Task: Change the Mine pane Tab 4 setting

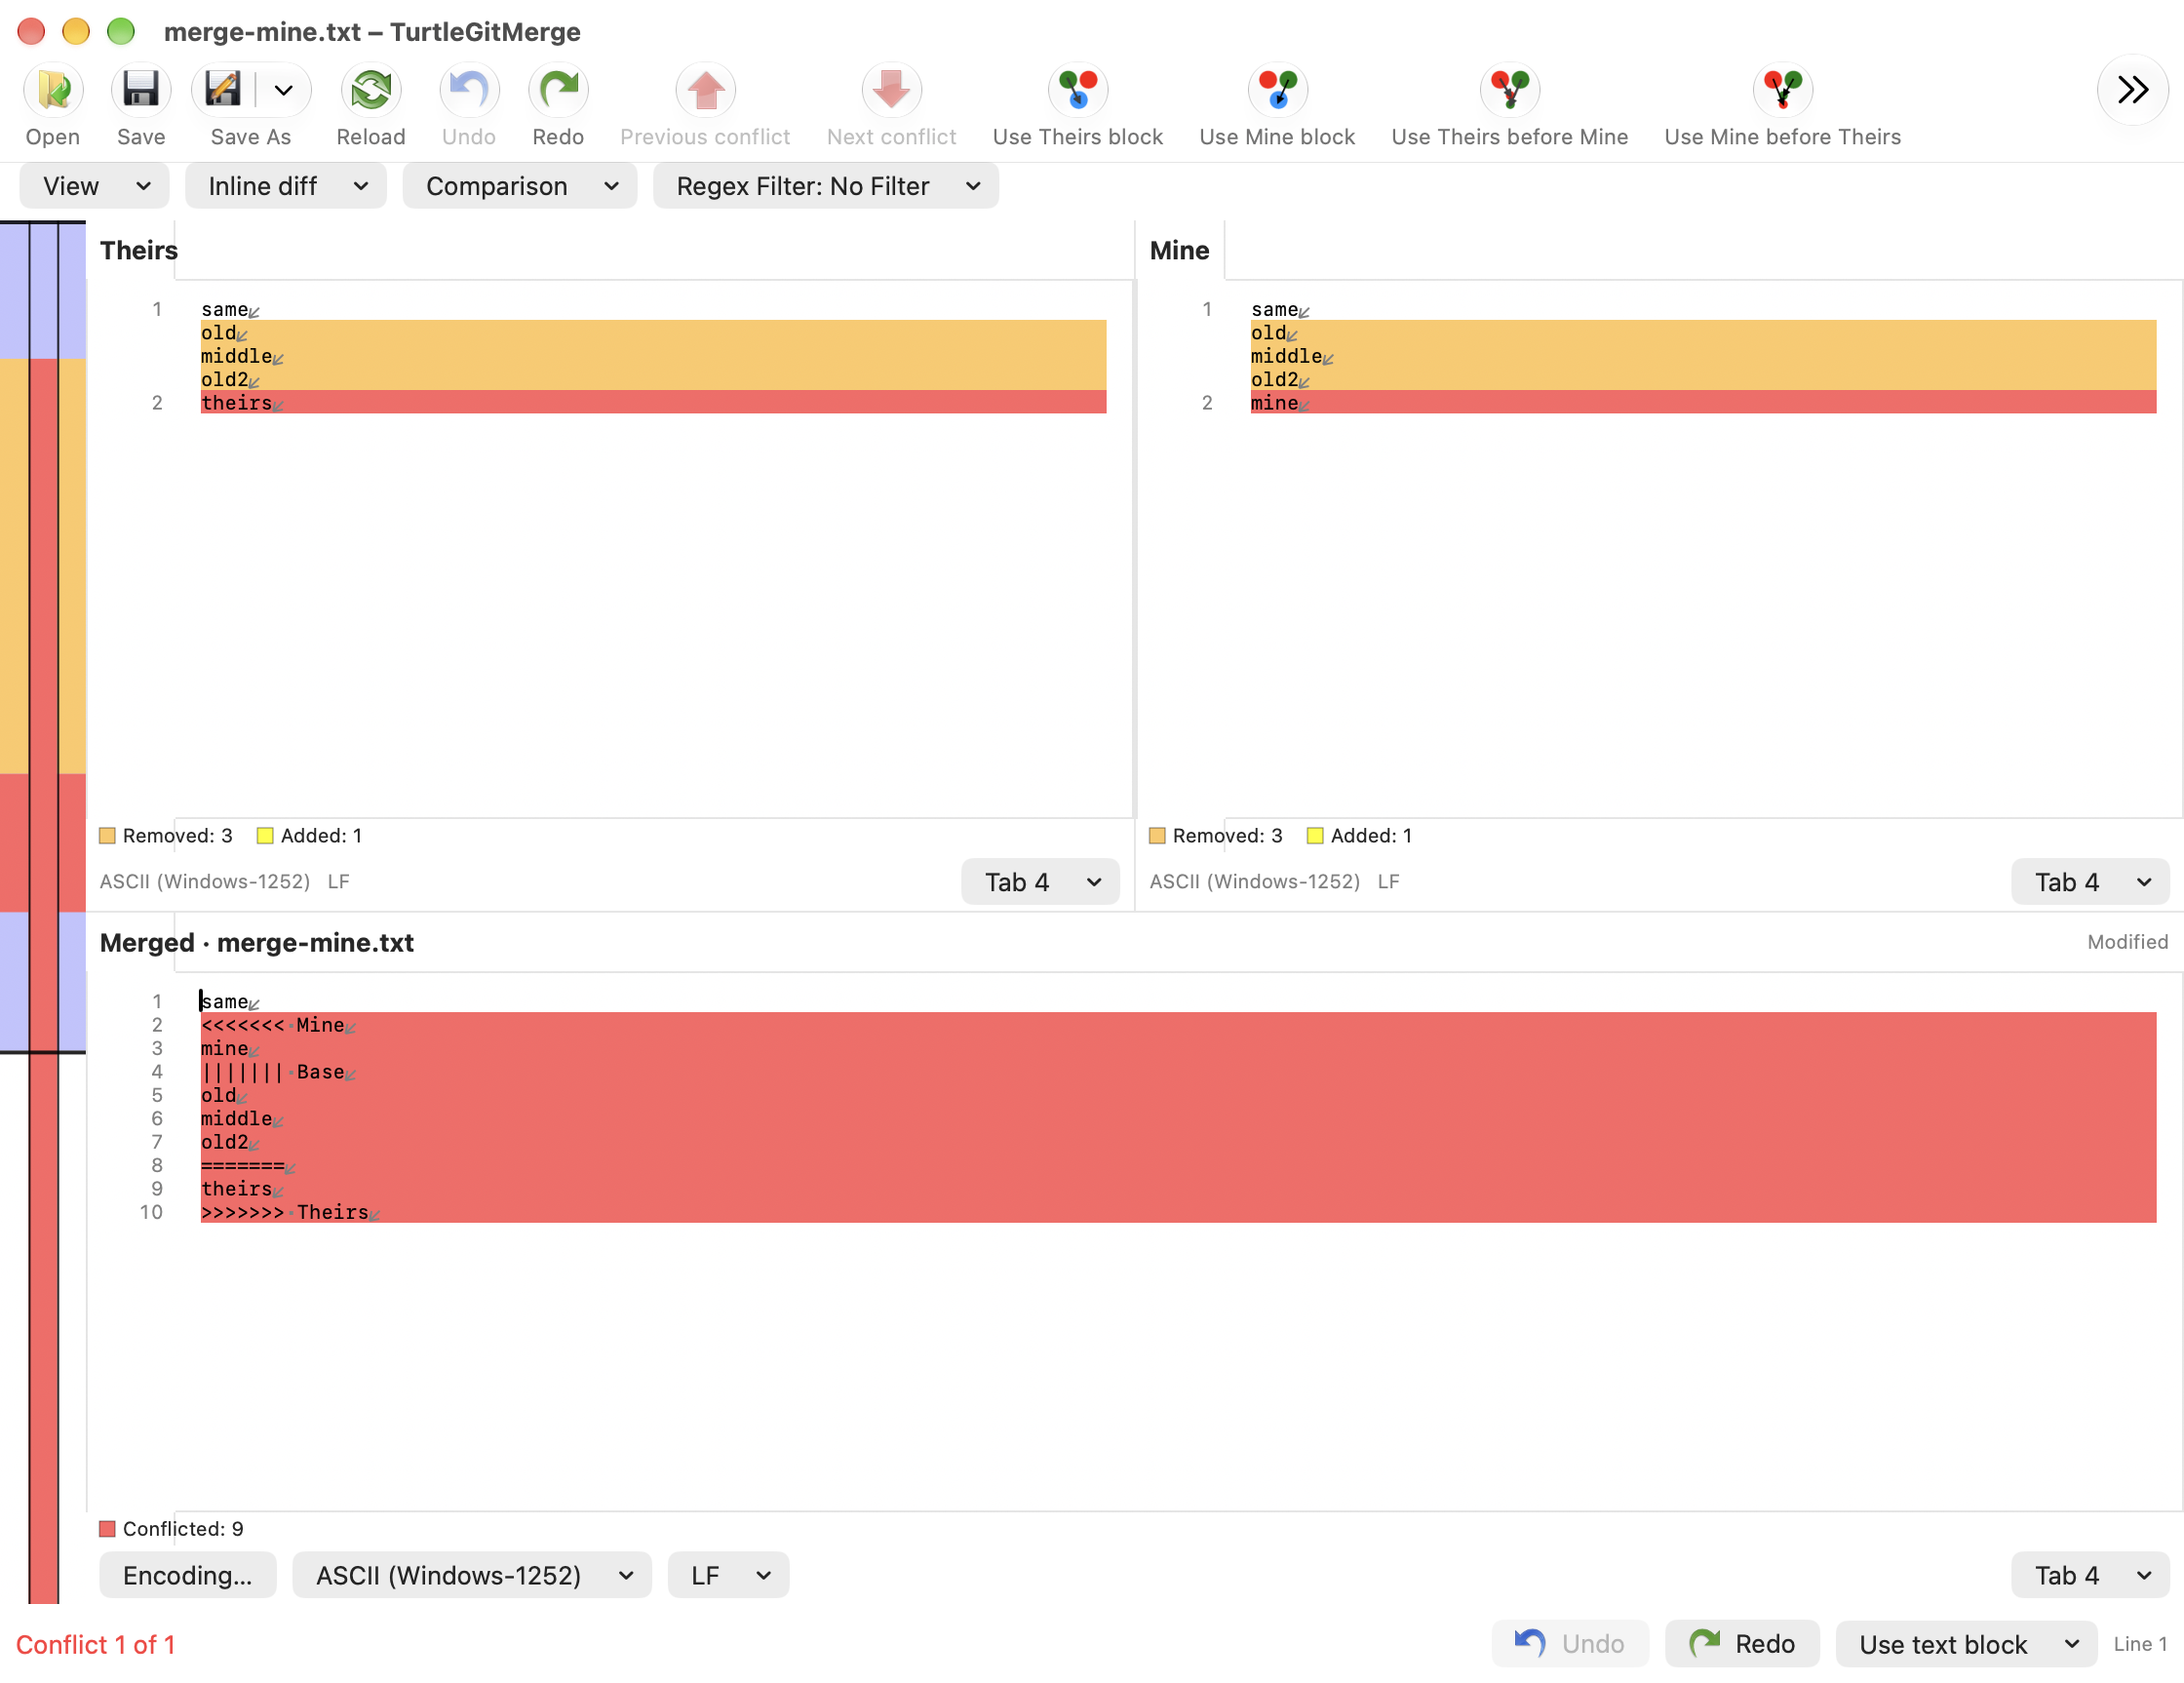Action: [x=2090, y=882]
